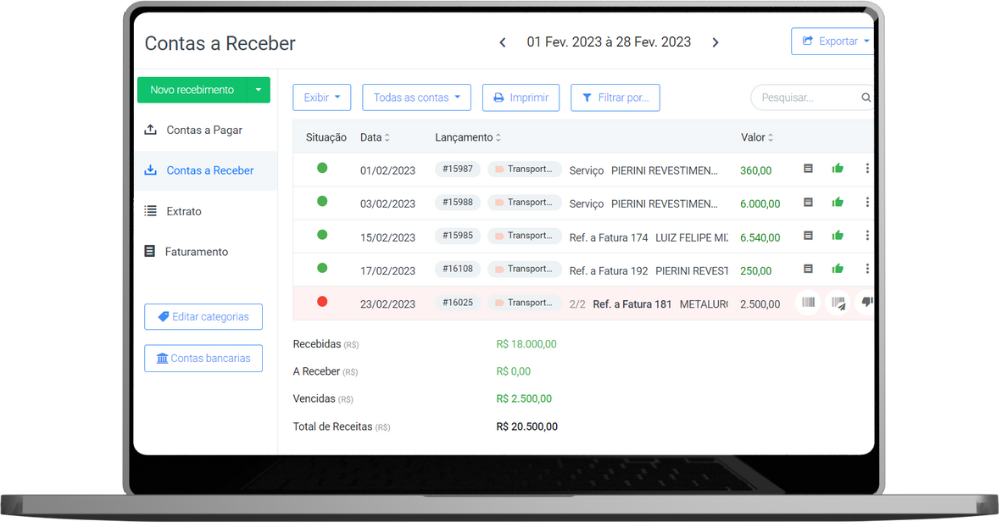Click the Imprimir button

tap(520, 98)
